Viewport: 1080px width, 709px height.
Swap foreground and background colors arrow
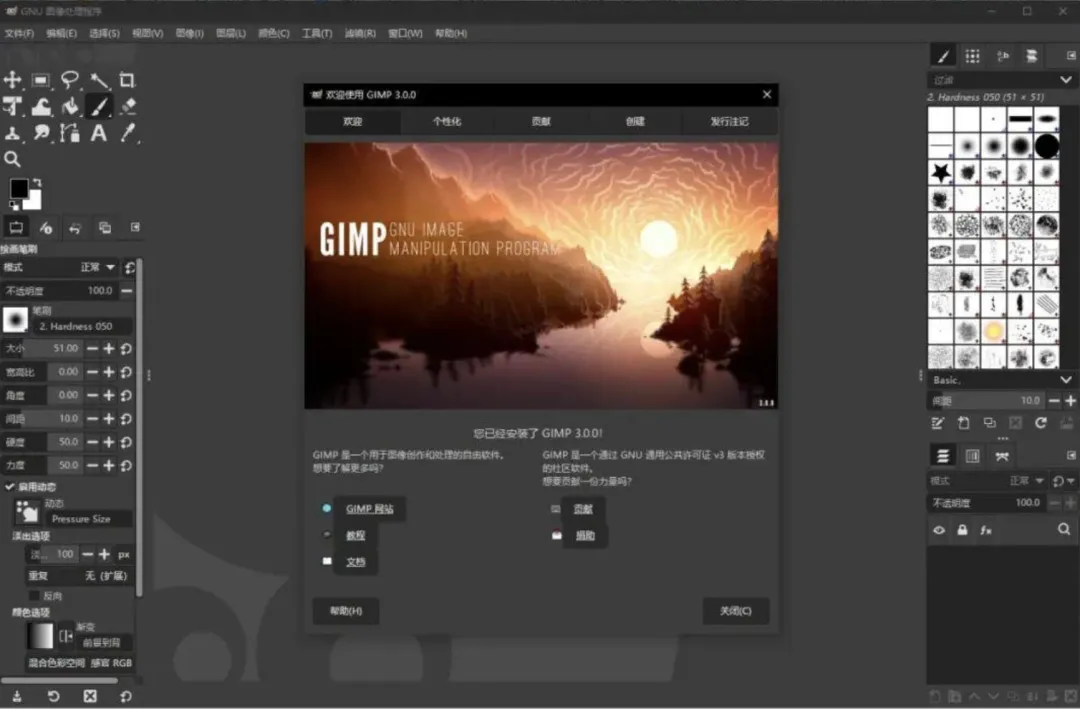37,183
